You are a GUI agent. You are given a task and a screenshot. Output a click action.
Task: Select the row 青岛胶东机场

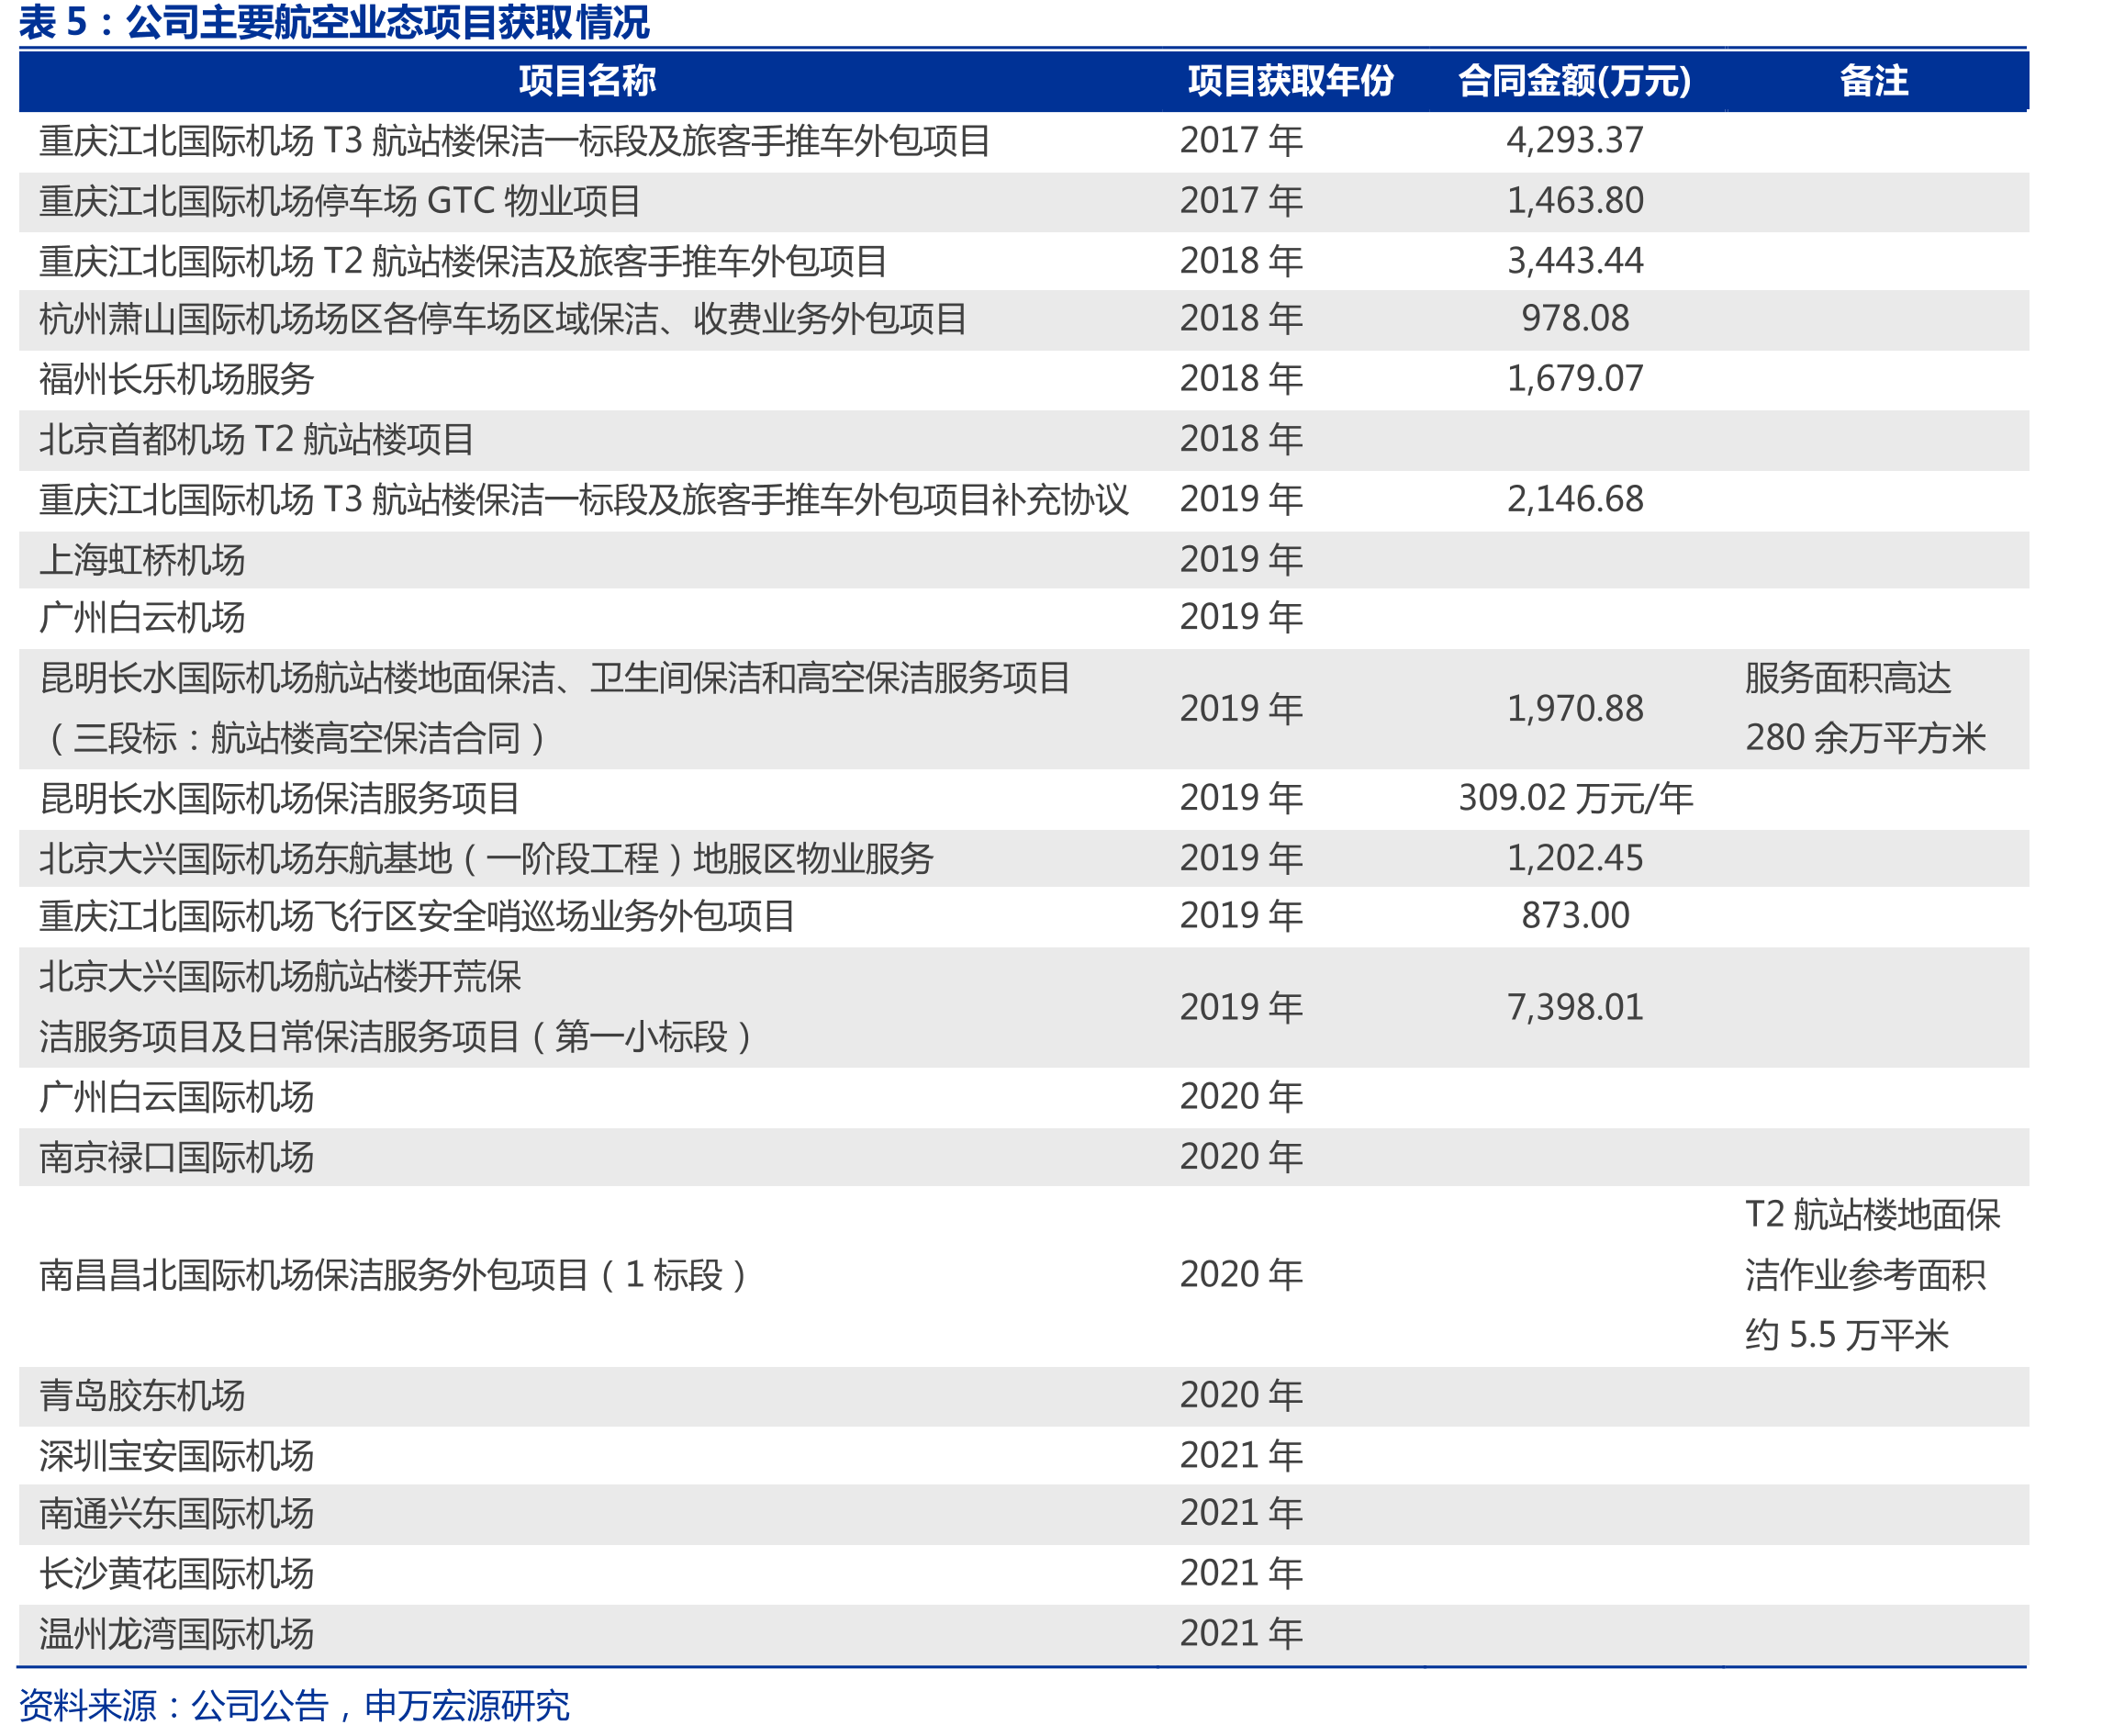click(x=1024, y=1396)
